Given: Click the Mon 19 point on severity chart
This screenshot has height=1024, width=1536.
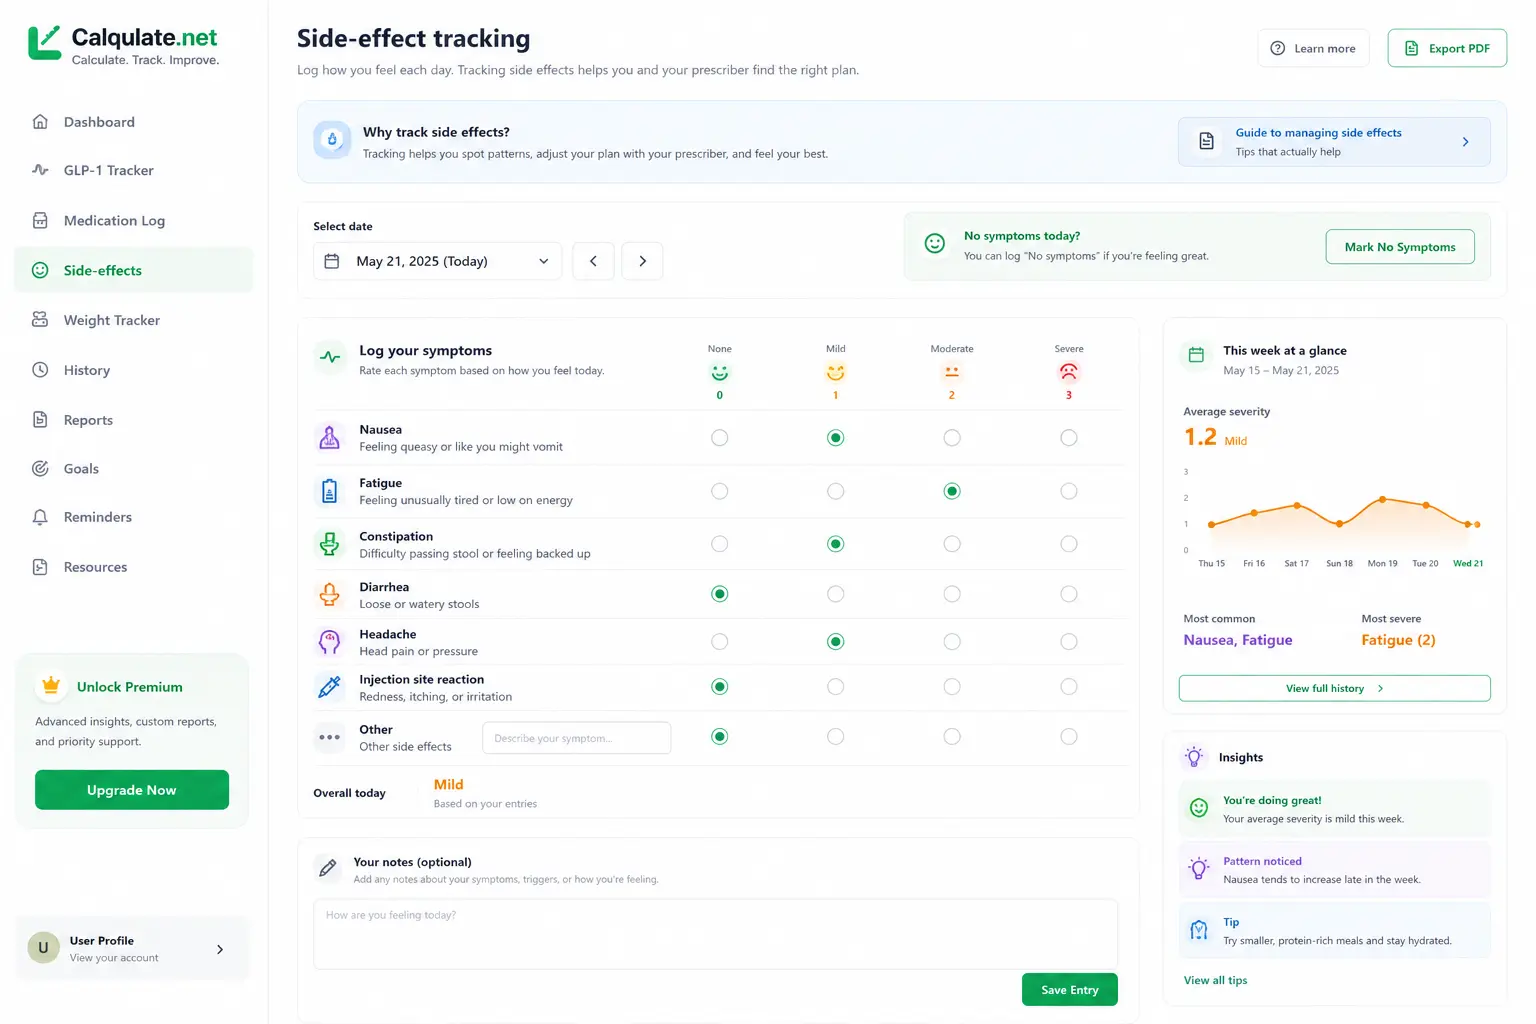Looking at the screenshot, I should point(1382,499).
